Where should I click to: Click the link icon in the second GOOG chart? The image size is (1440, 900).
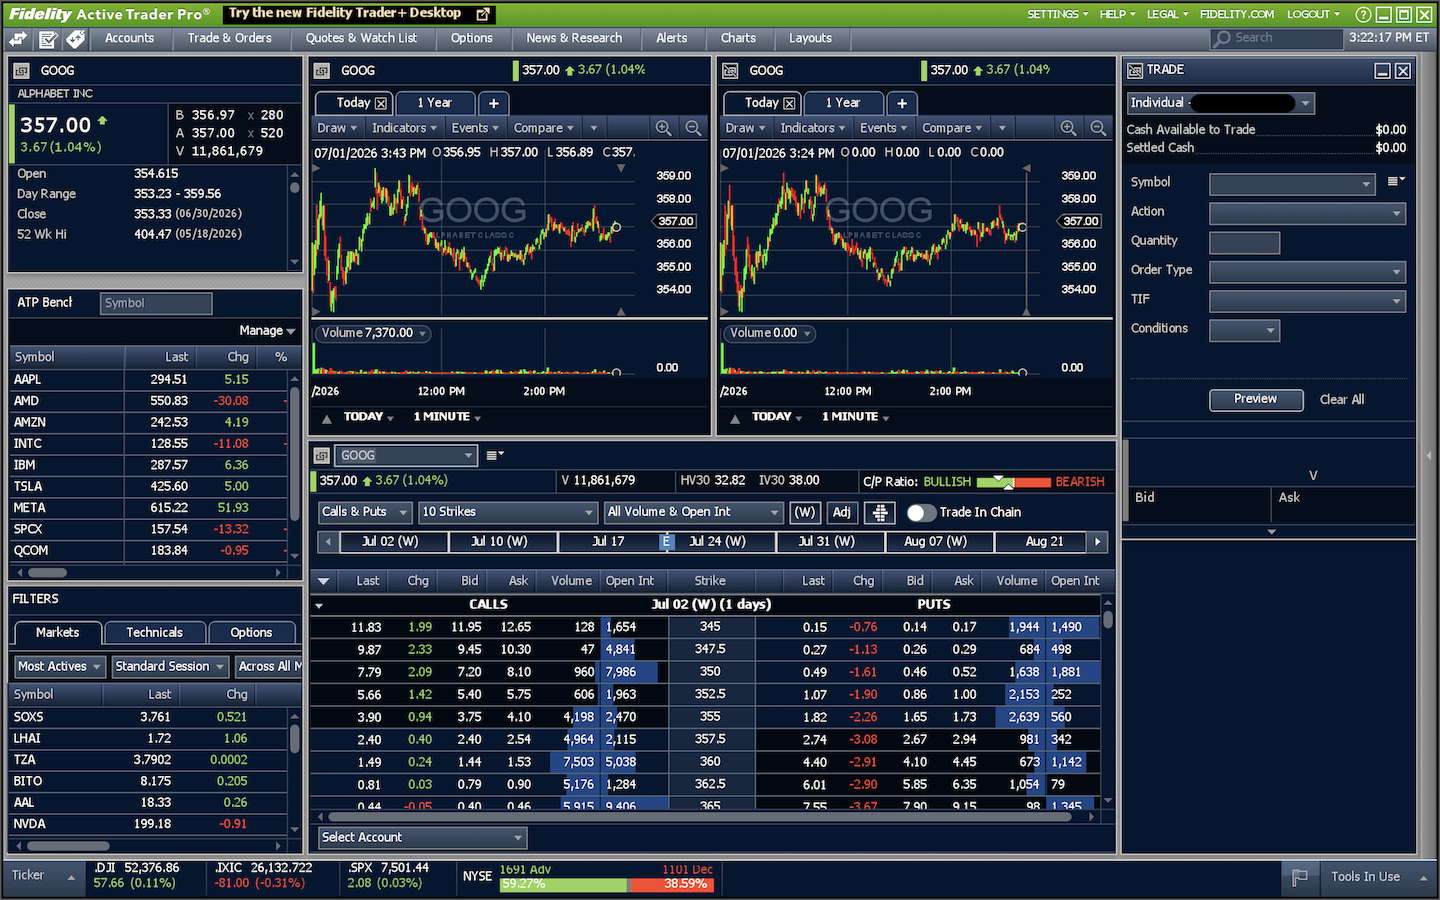[x=730, y=71]
